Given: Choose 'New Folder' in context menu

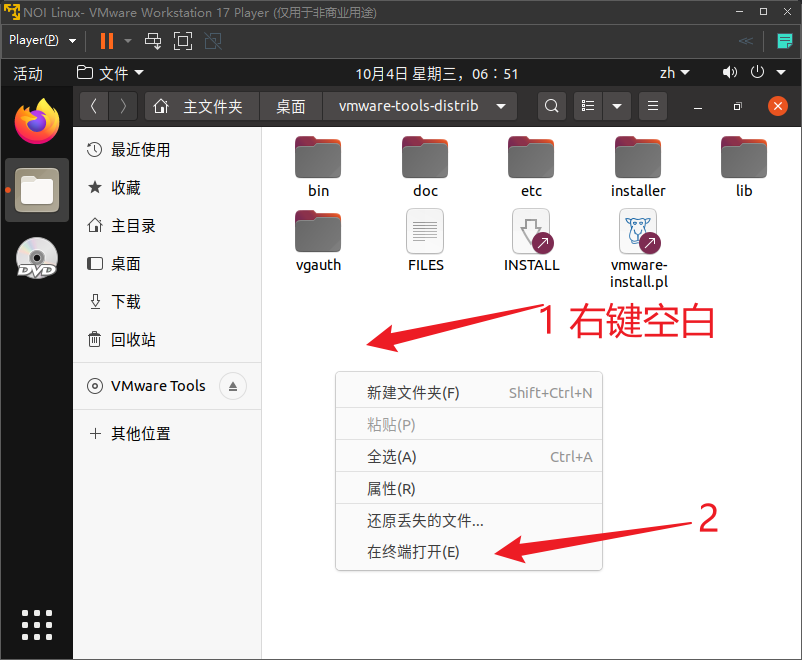Looking at the screenshot, I should tap(413, 393).
